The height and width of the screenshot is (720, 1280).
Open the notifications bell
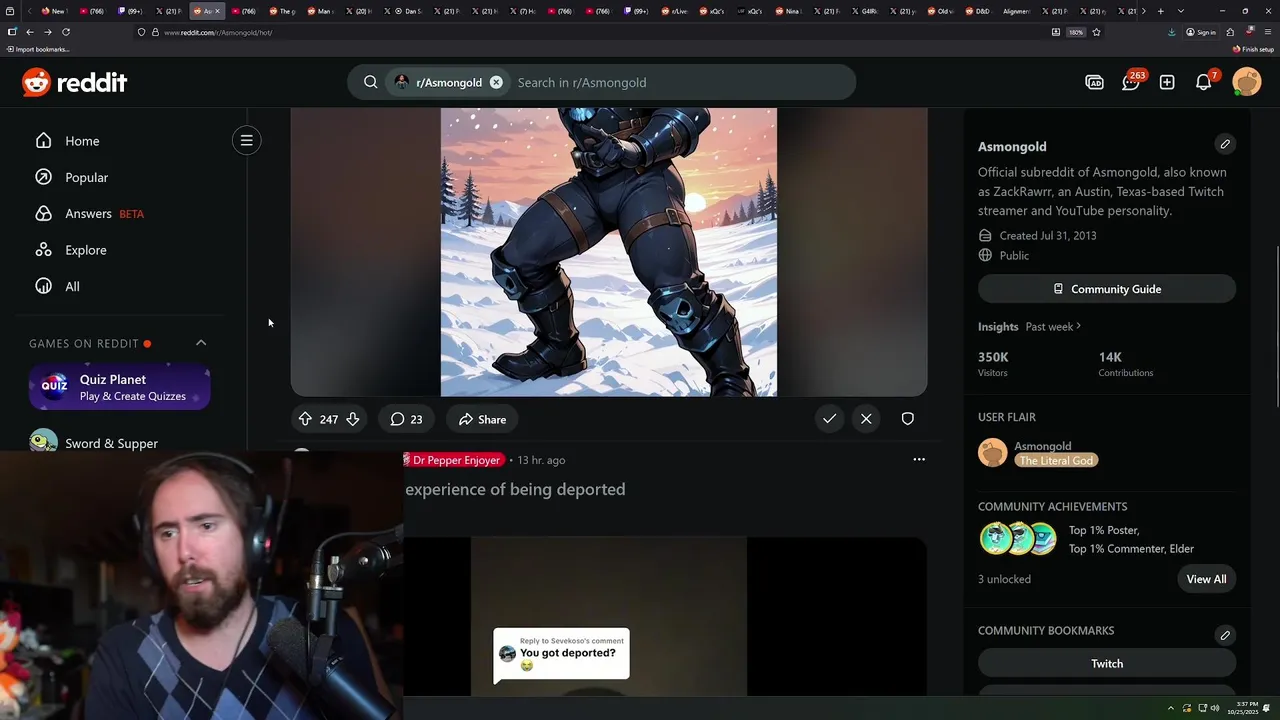(1204, 82)
